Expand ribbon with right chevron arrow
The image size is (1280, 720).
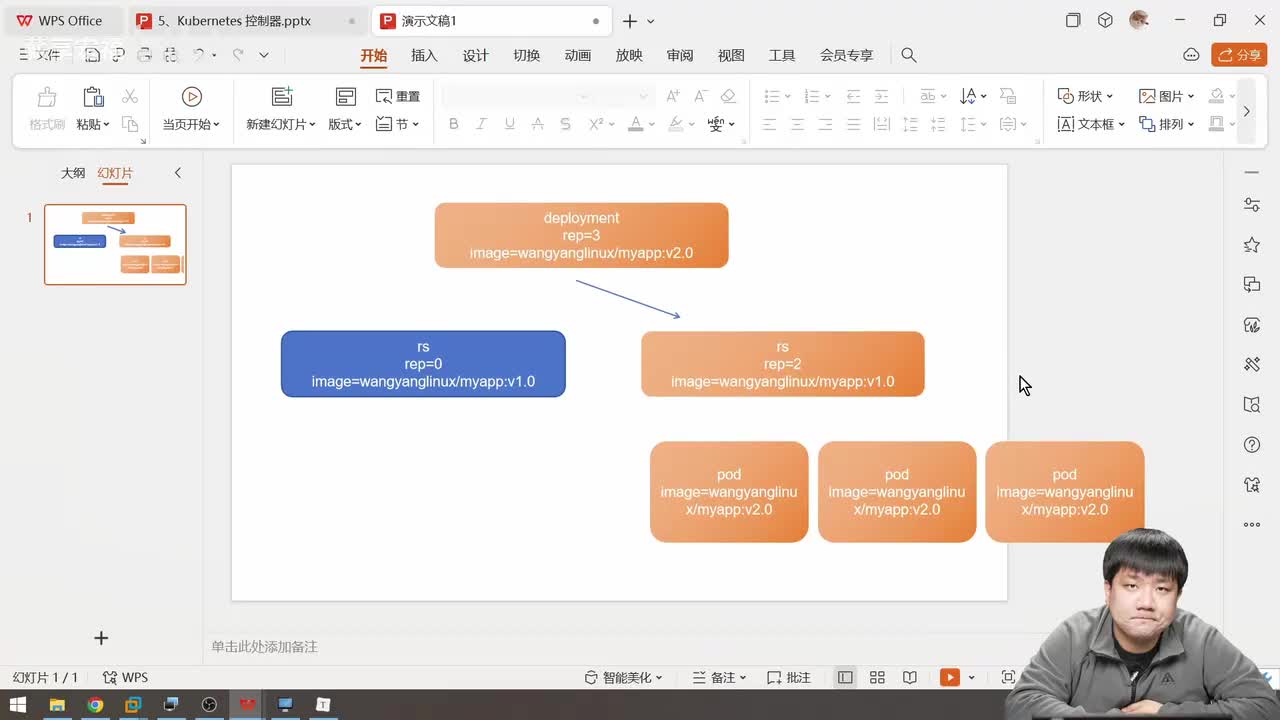point(1246,111)
